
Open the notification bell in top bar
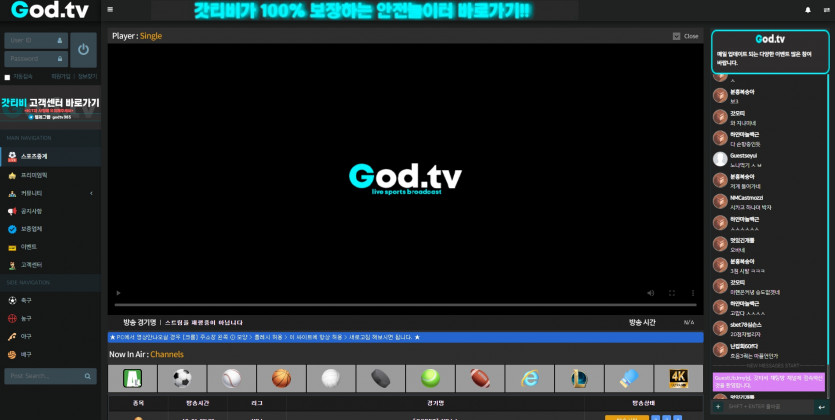click(x=808, y=10)
